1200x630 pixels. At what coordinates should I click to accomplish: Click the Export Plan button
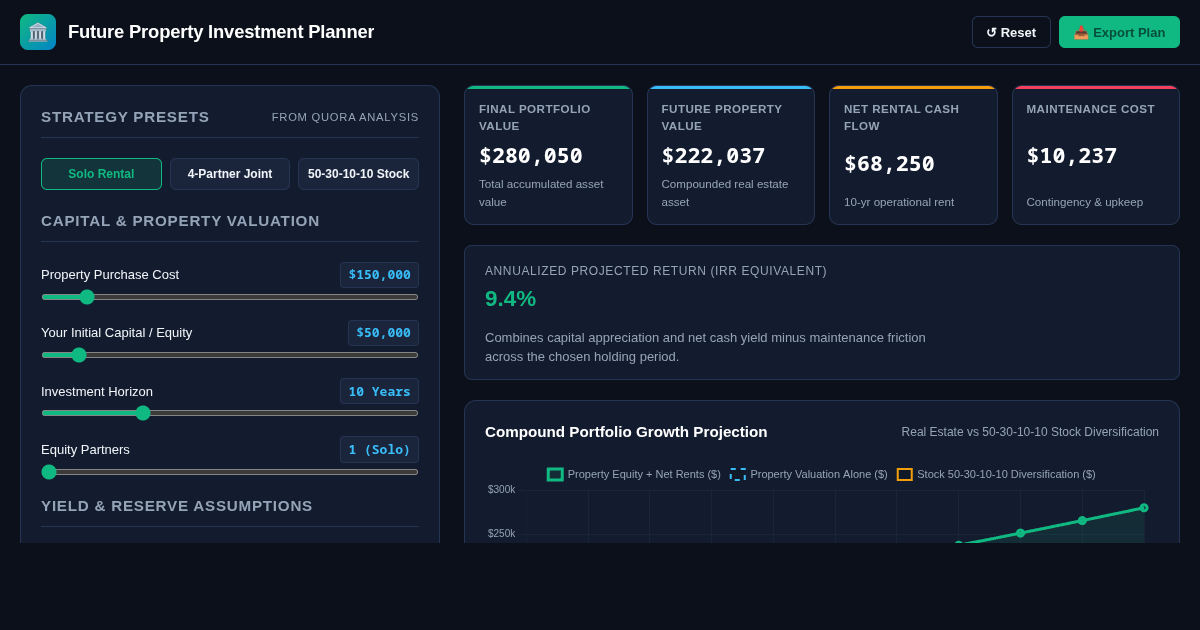pos(1119,32)
